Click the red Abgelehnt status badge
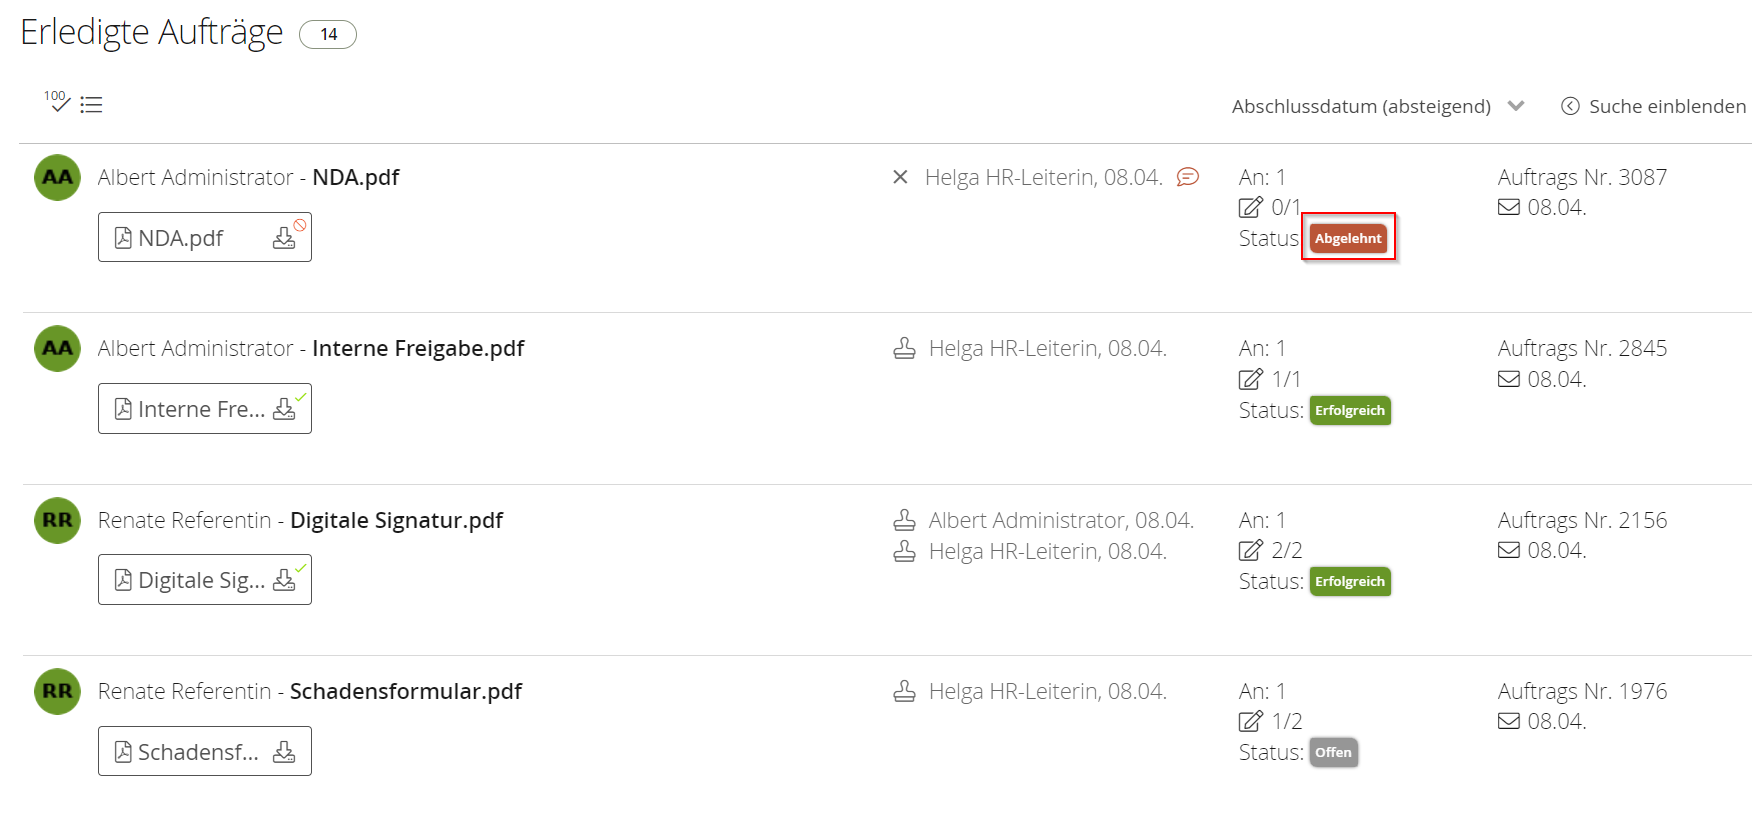 click(x=1348, y=238)
